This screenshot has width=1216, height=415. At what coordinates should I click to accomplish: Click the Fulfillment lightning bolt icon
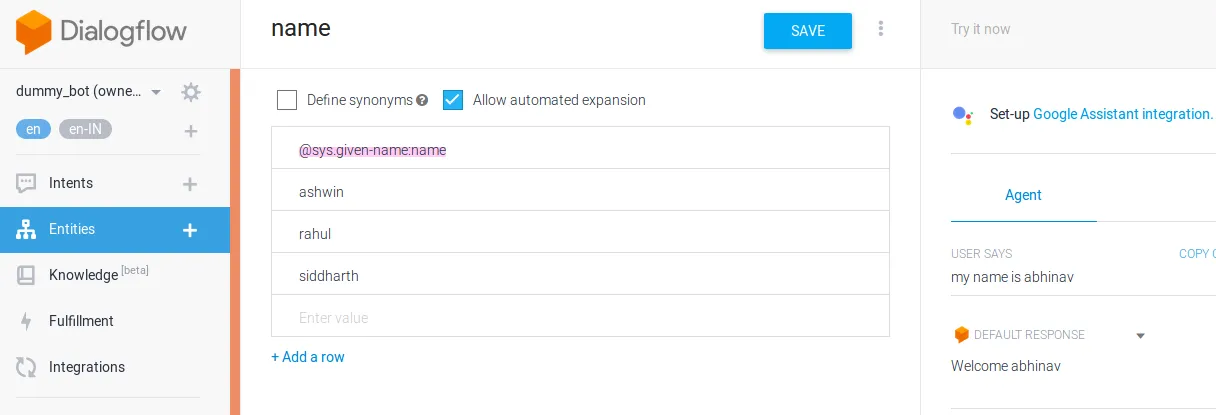27,321
